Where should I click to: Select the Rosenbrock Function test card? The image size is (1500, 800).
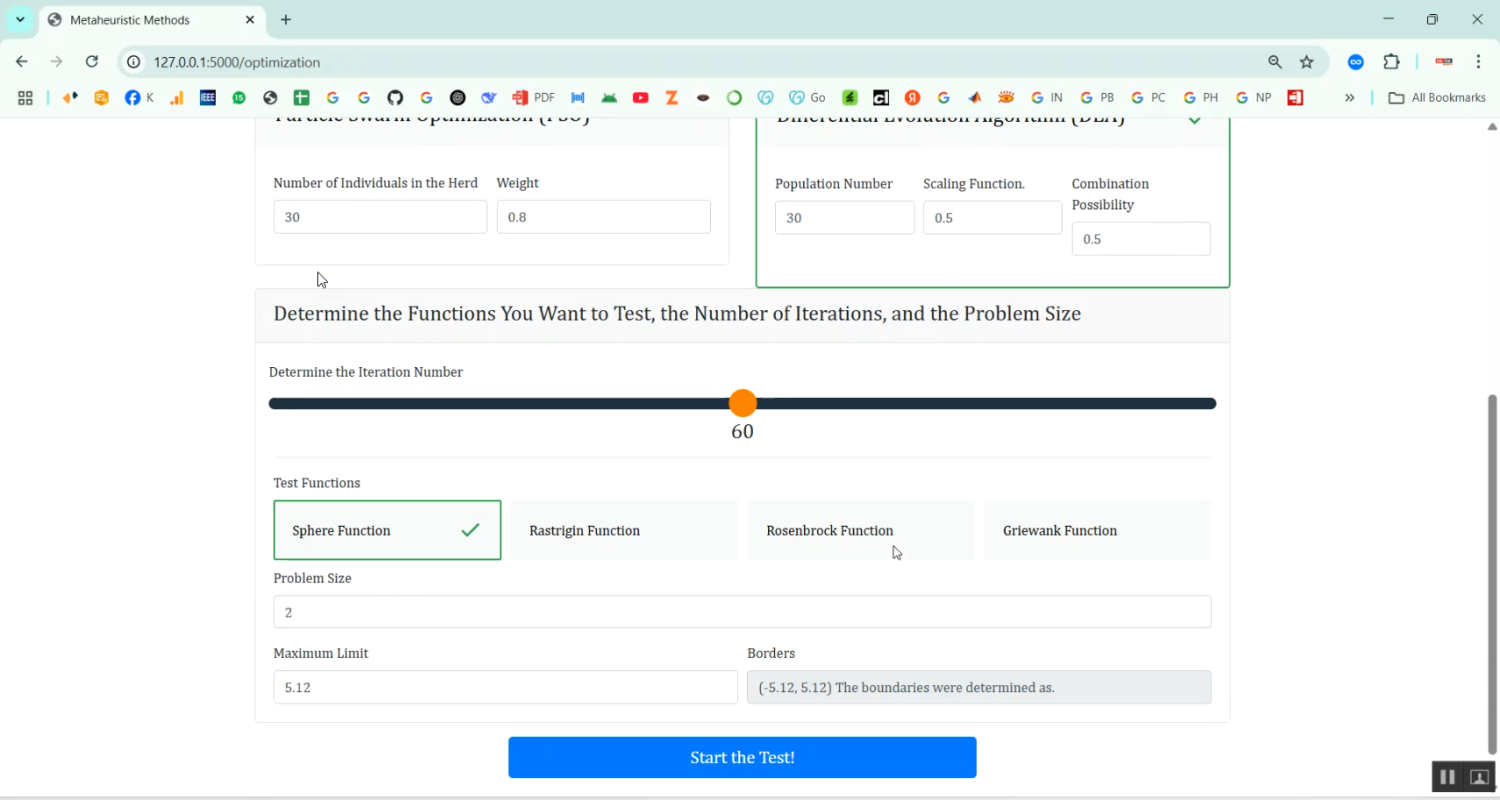point(861,530)
